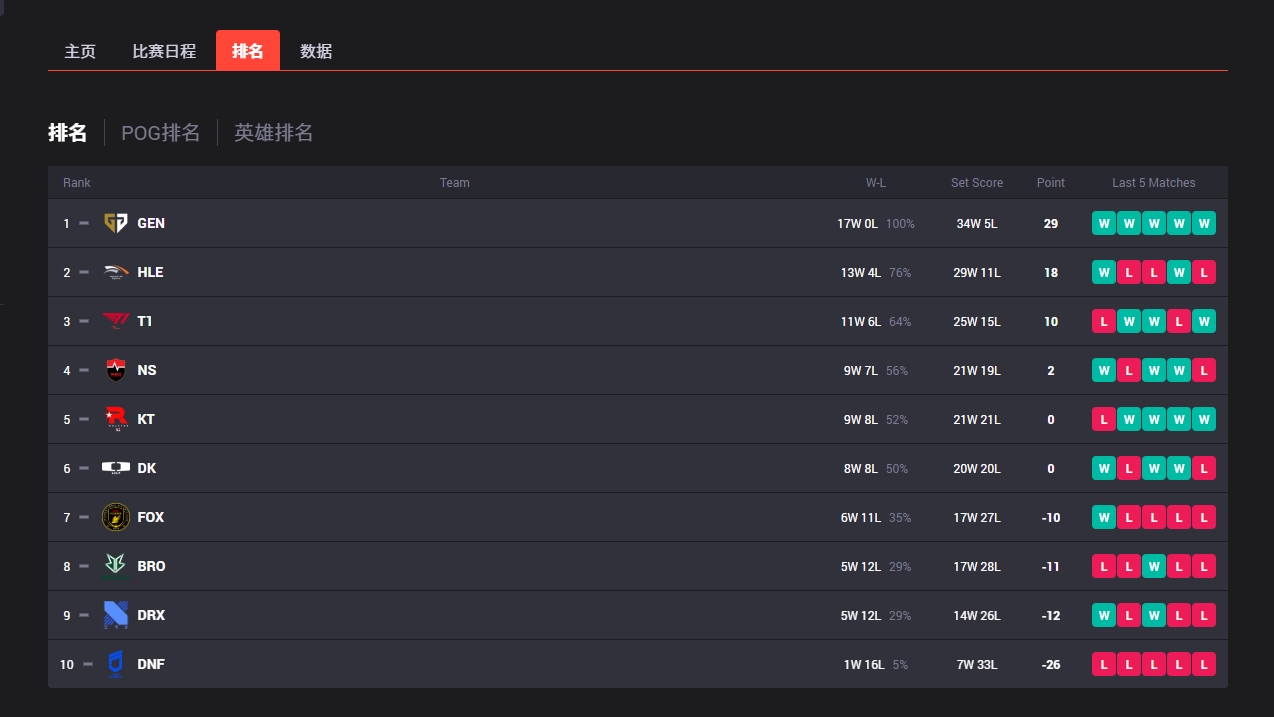Viewport: 1274px width, 717px height.
Task: Click HLE's 13W 4L record
Action: tap(861, 273)
